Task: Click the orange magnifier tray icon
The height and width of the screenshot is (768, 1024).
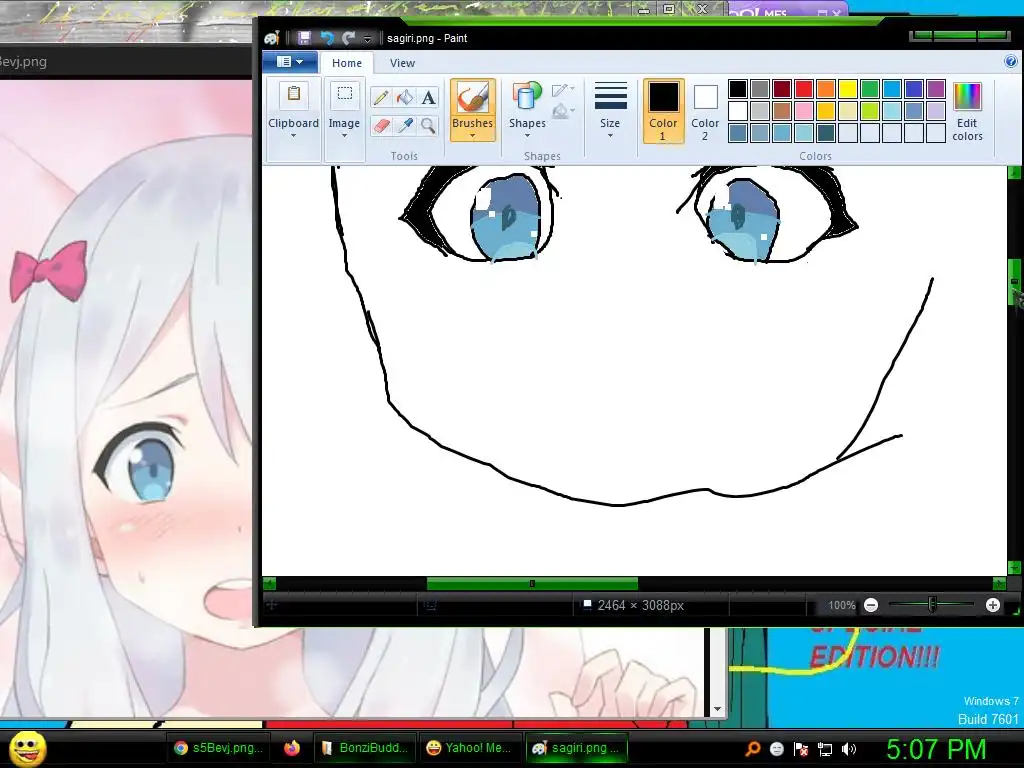Action: coord(752,749)
